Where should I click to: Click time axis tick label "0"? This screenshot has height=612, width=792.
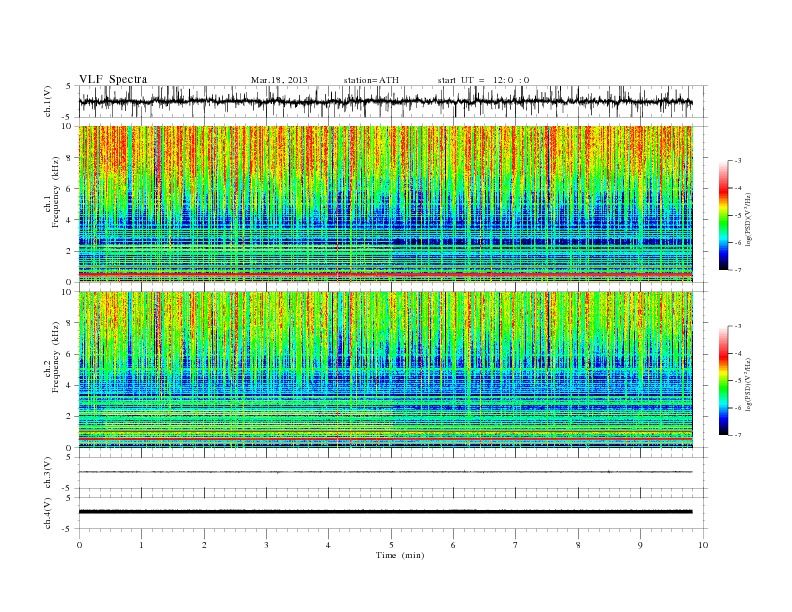(79, 545)
